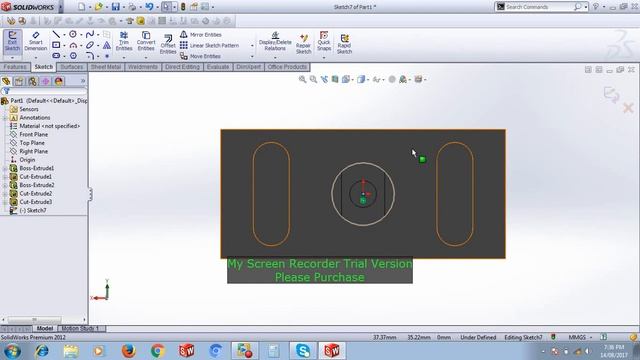Screen dimensions: 640x360
Task: Open the Hide/Show Items dropdown
Action: point(378,79)
